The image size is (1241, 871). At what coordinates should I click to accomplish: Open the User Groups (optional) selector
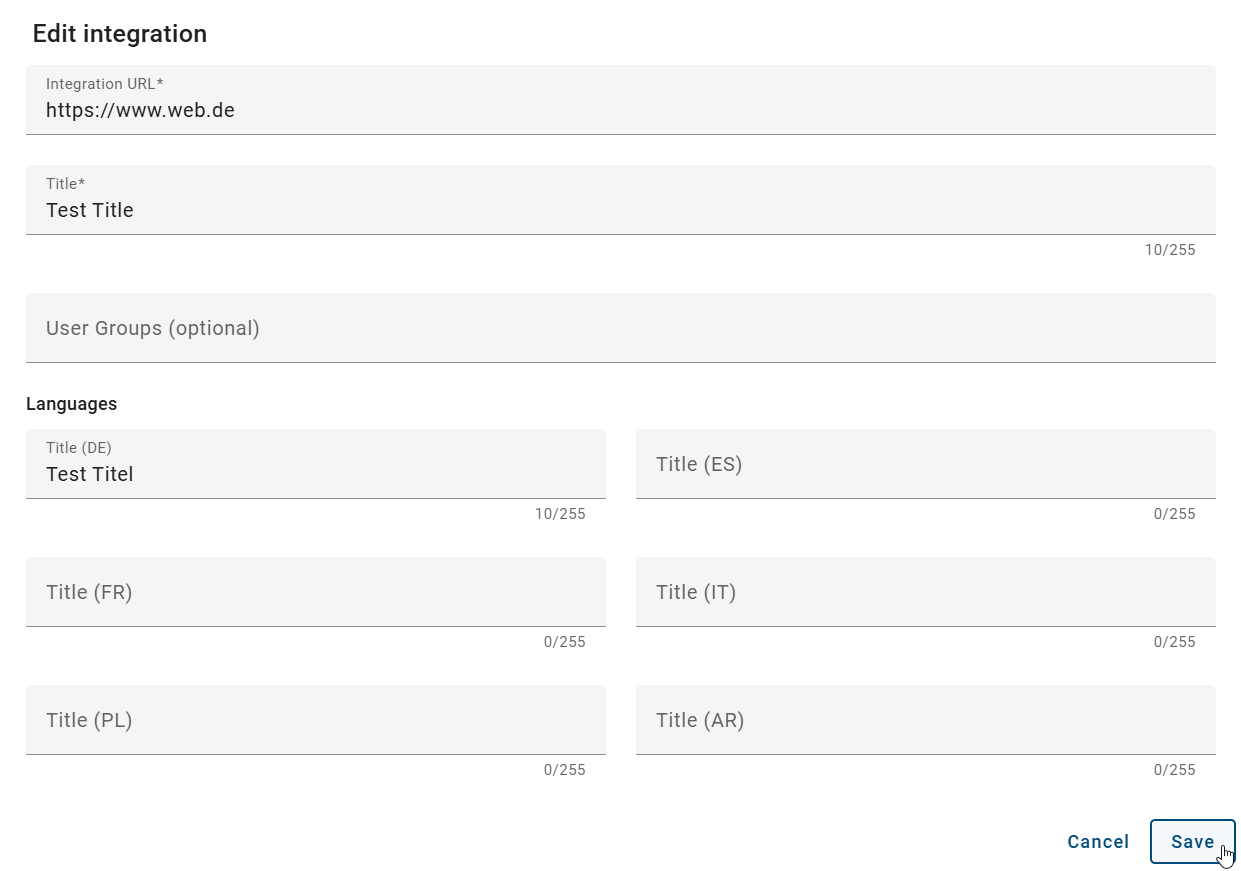[620, 328]
